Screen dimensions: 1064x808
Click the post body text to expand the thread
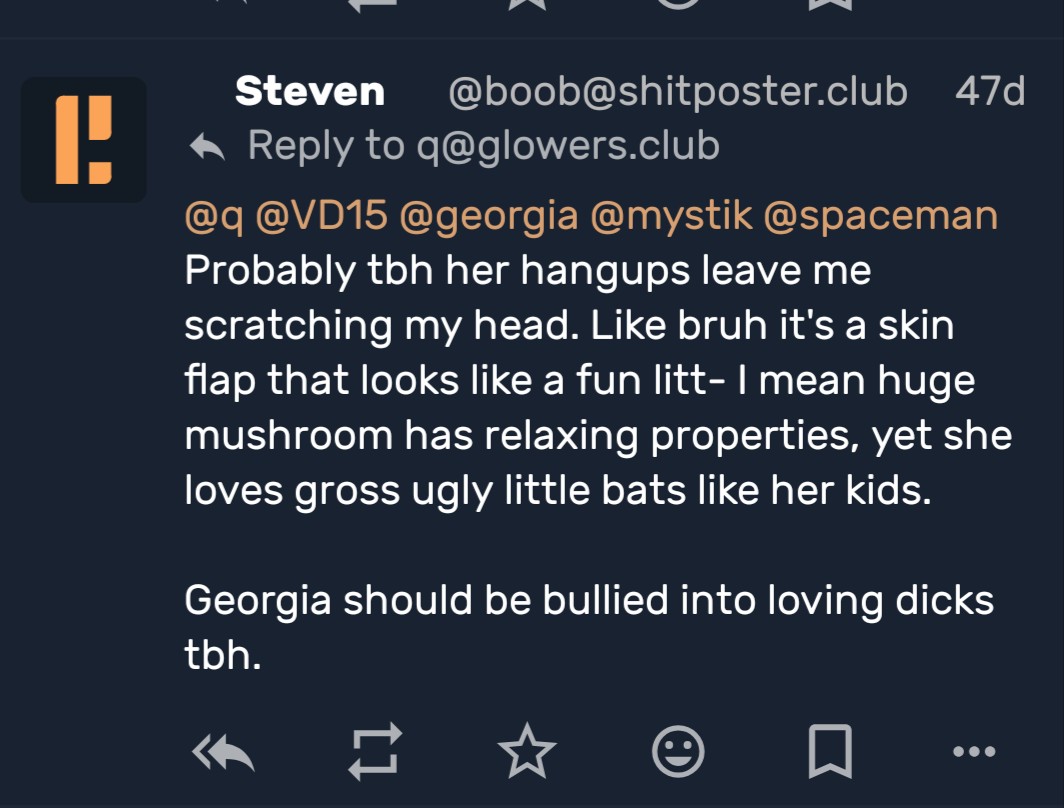point(580,435)
